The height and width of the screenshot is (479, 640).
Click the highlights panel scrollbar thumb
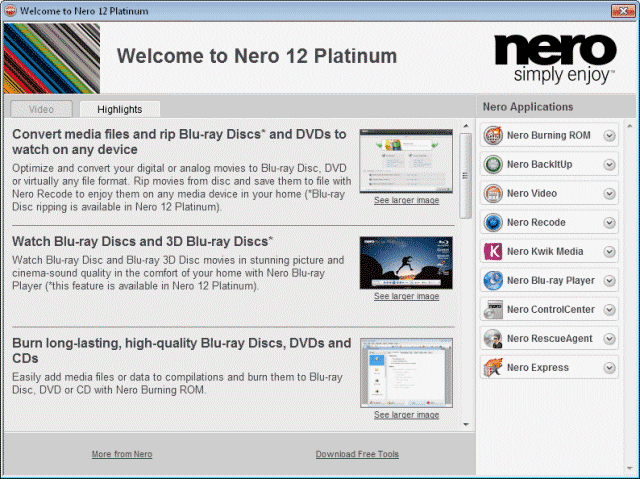click(465, 175)
